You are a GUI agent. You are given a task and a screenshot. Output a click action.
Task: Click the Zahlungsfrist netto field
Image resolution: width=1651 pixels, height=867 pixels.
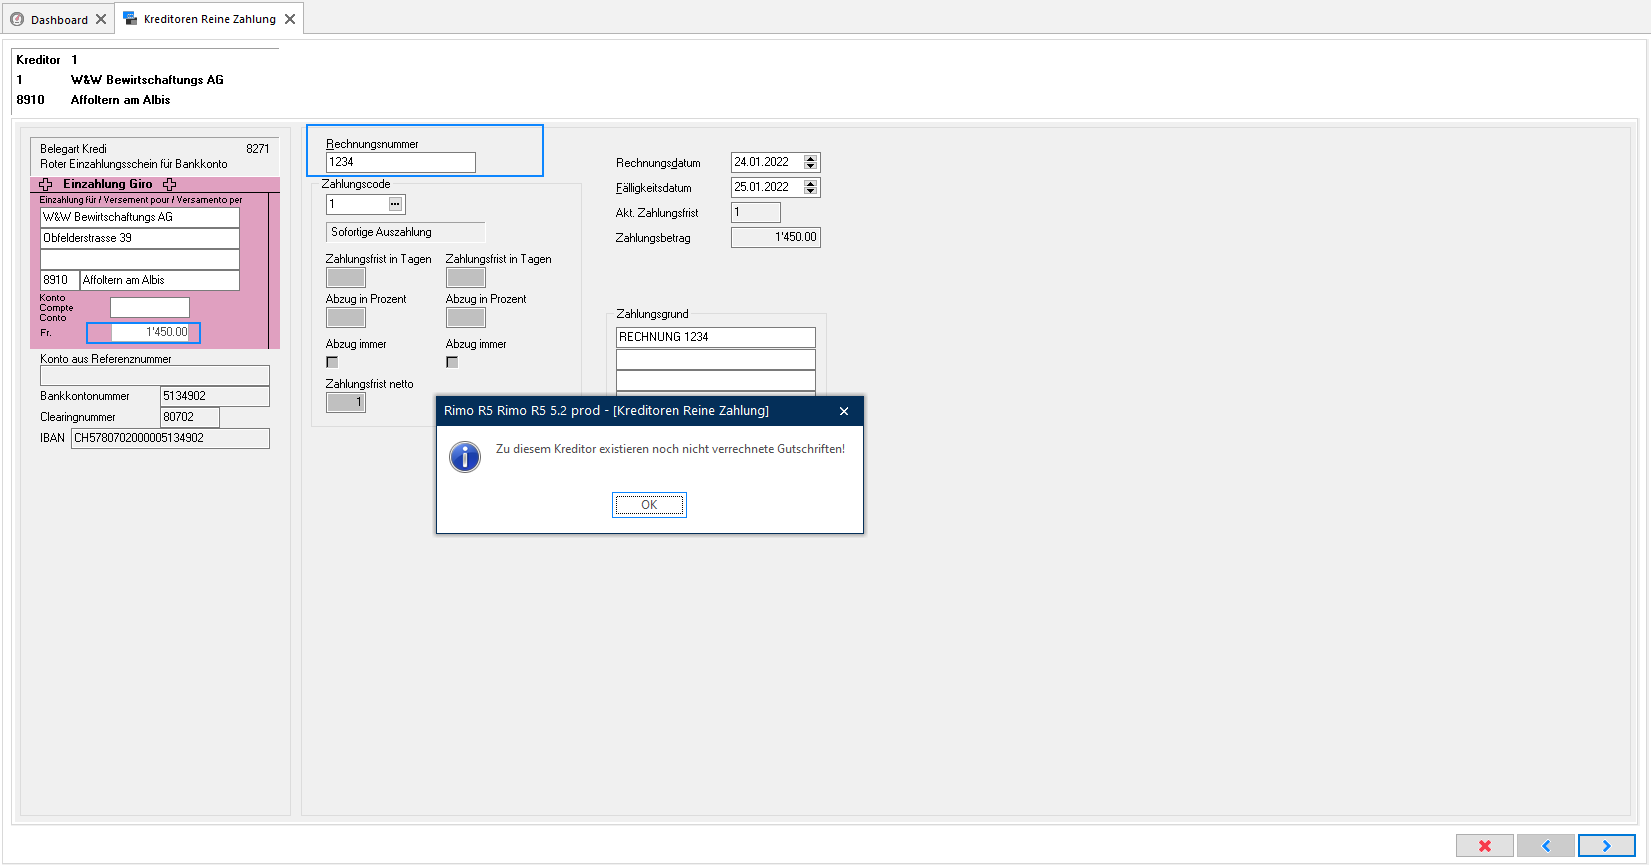point(346,402)
